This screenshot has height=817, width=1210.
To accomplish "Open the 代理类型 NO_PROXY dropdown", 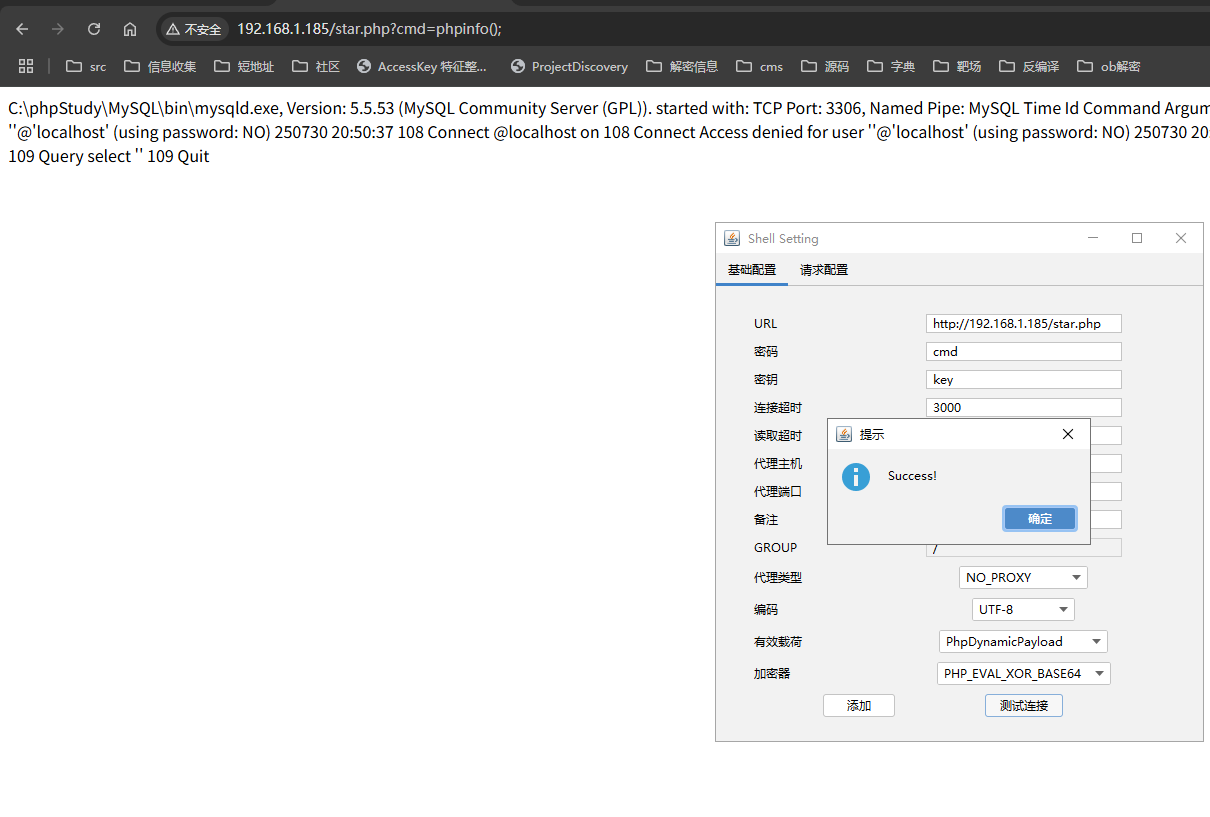I will [1023, 577].
